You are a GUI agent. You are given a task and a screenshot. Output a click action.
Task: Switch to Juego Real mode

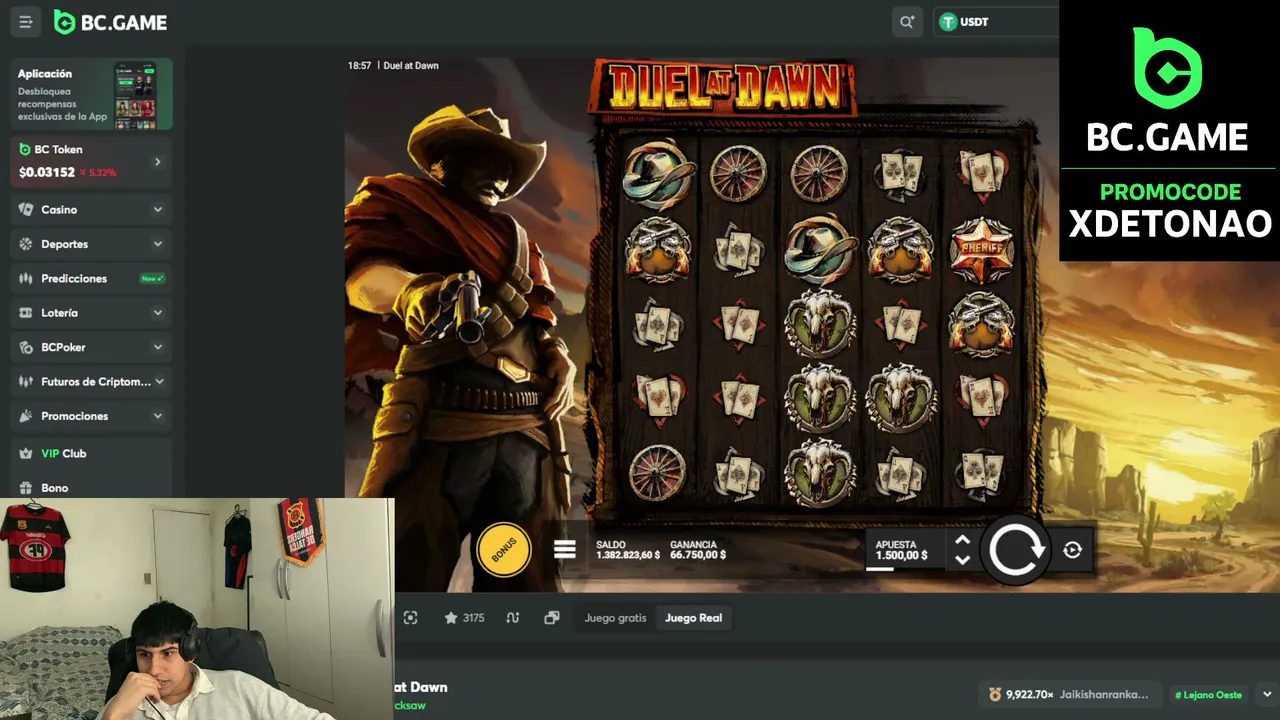694,618
